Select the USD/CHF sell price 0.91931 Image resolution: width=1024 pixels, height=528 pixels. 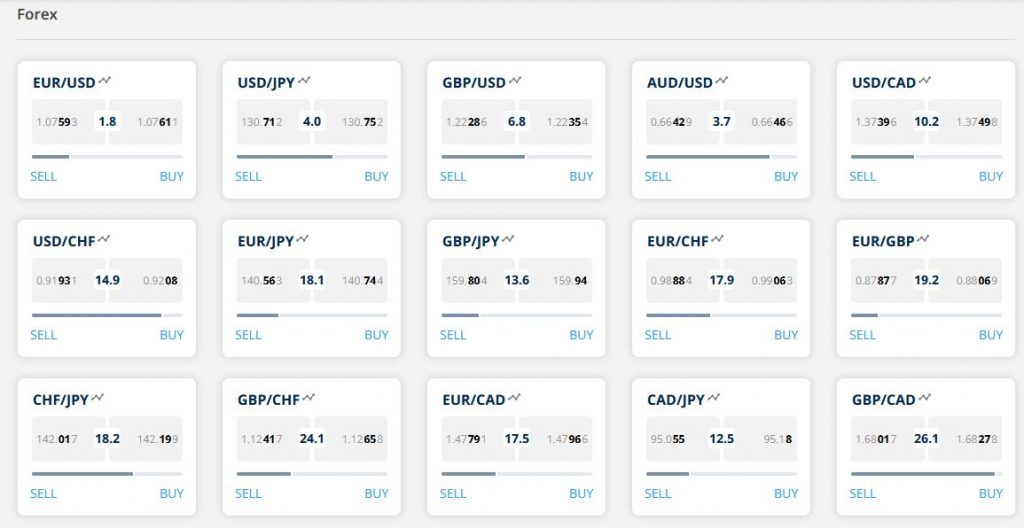(x=60, y=280)
